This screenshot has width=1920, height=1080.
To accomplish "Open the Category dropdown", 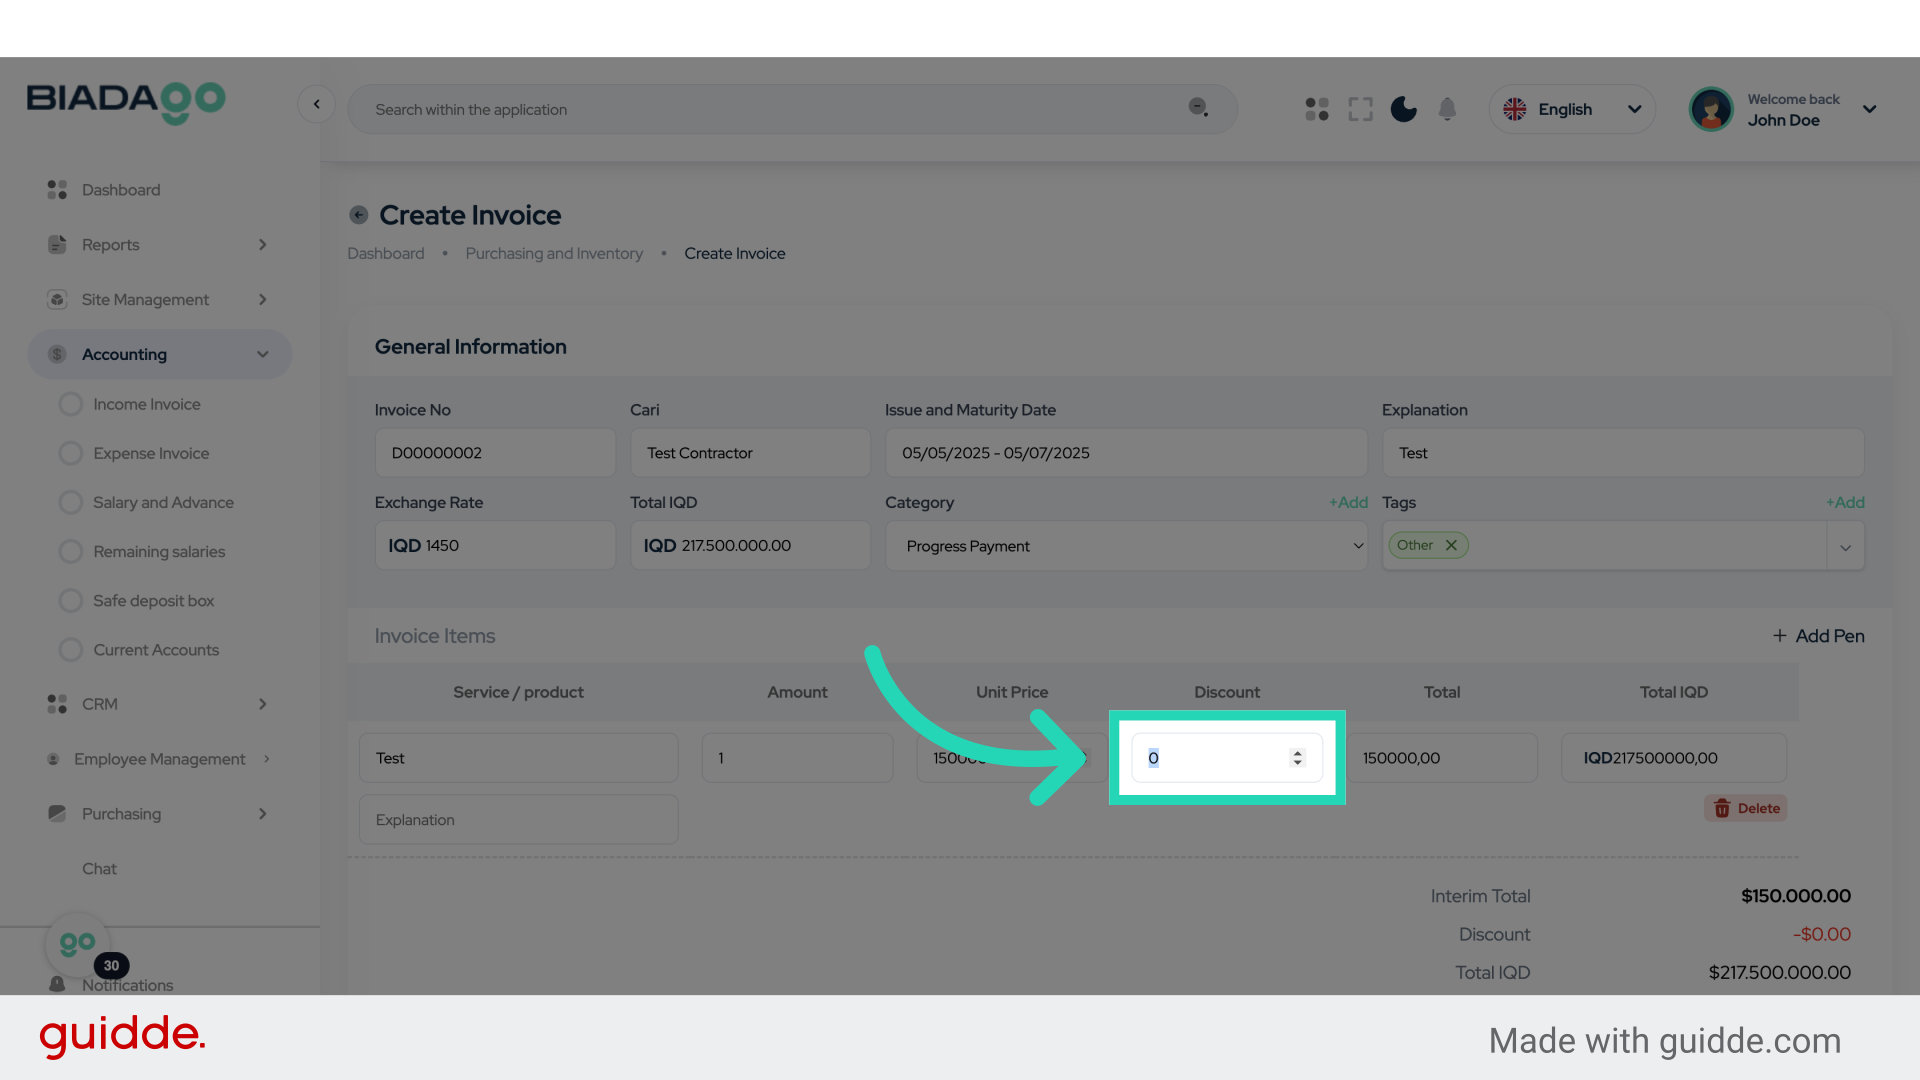I will click(x=1125, y=546).
